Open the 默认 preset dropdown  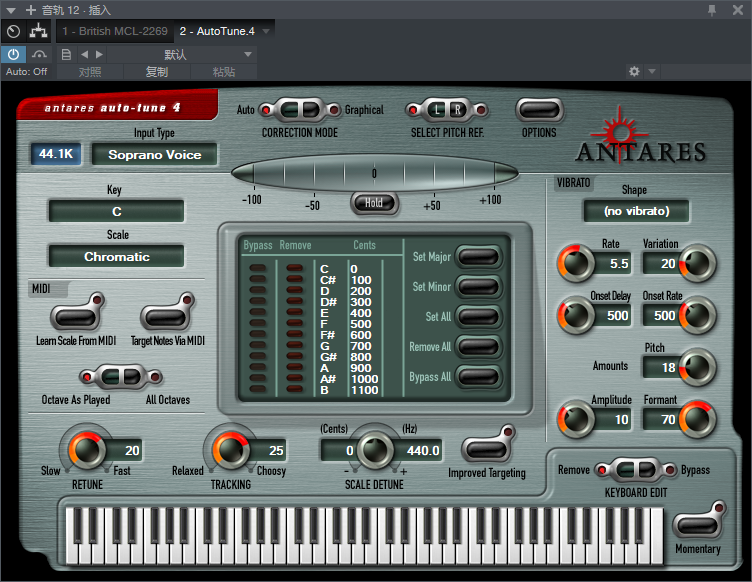point(182,55)
